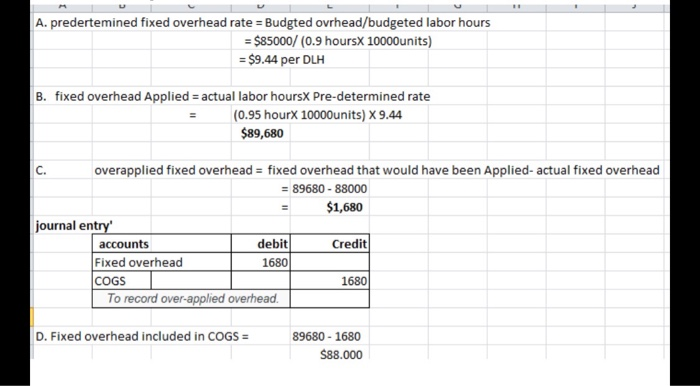Click the empty credit cell in Fixed overhead row
The image size is (700, 386).
pyautogui.click(x=329, y=262)
